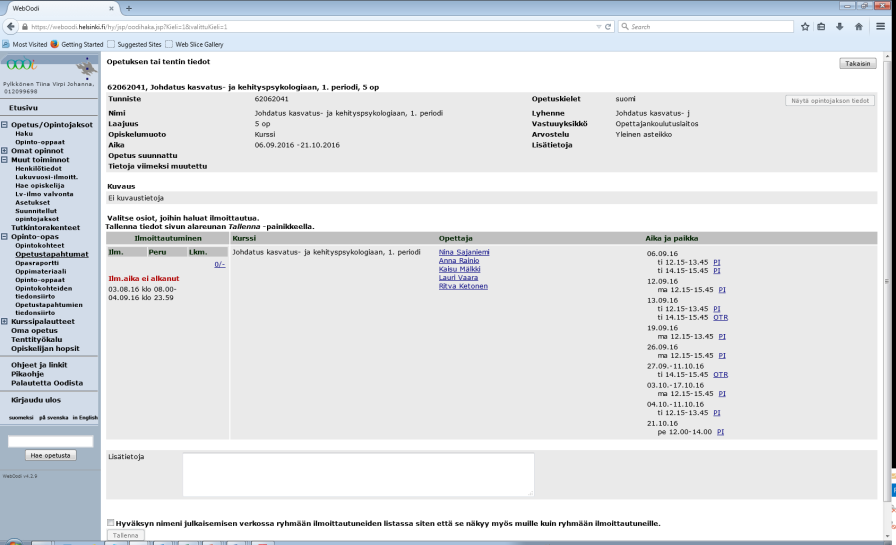The height and width of the screenshot is (545, 896).
Task: Open teacher Anna Rainio link
Action: (x=459, y=261)
